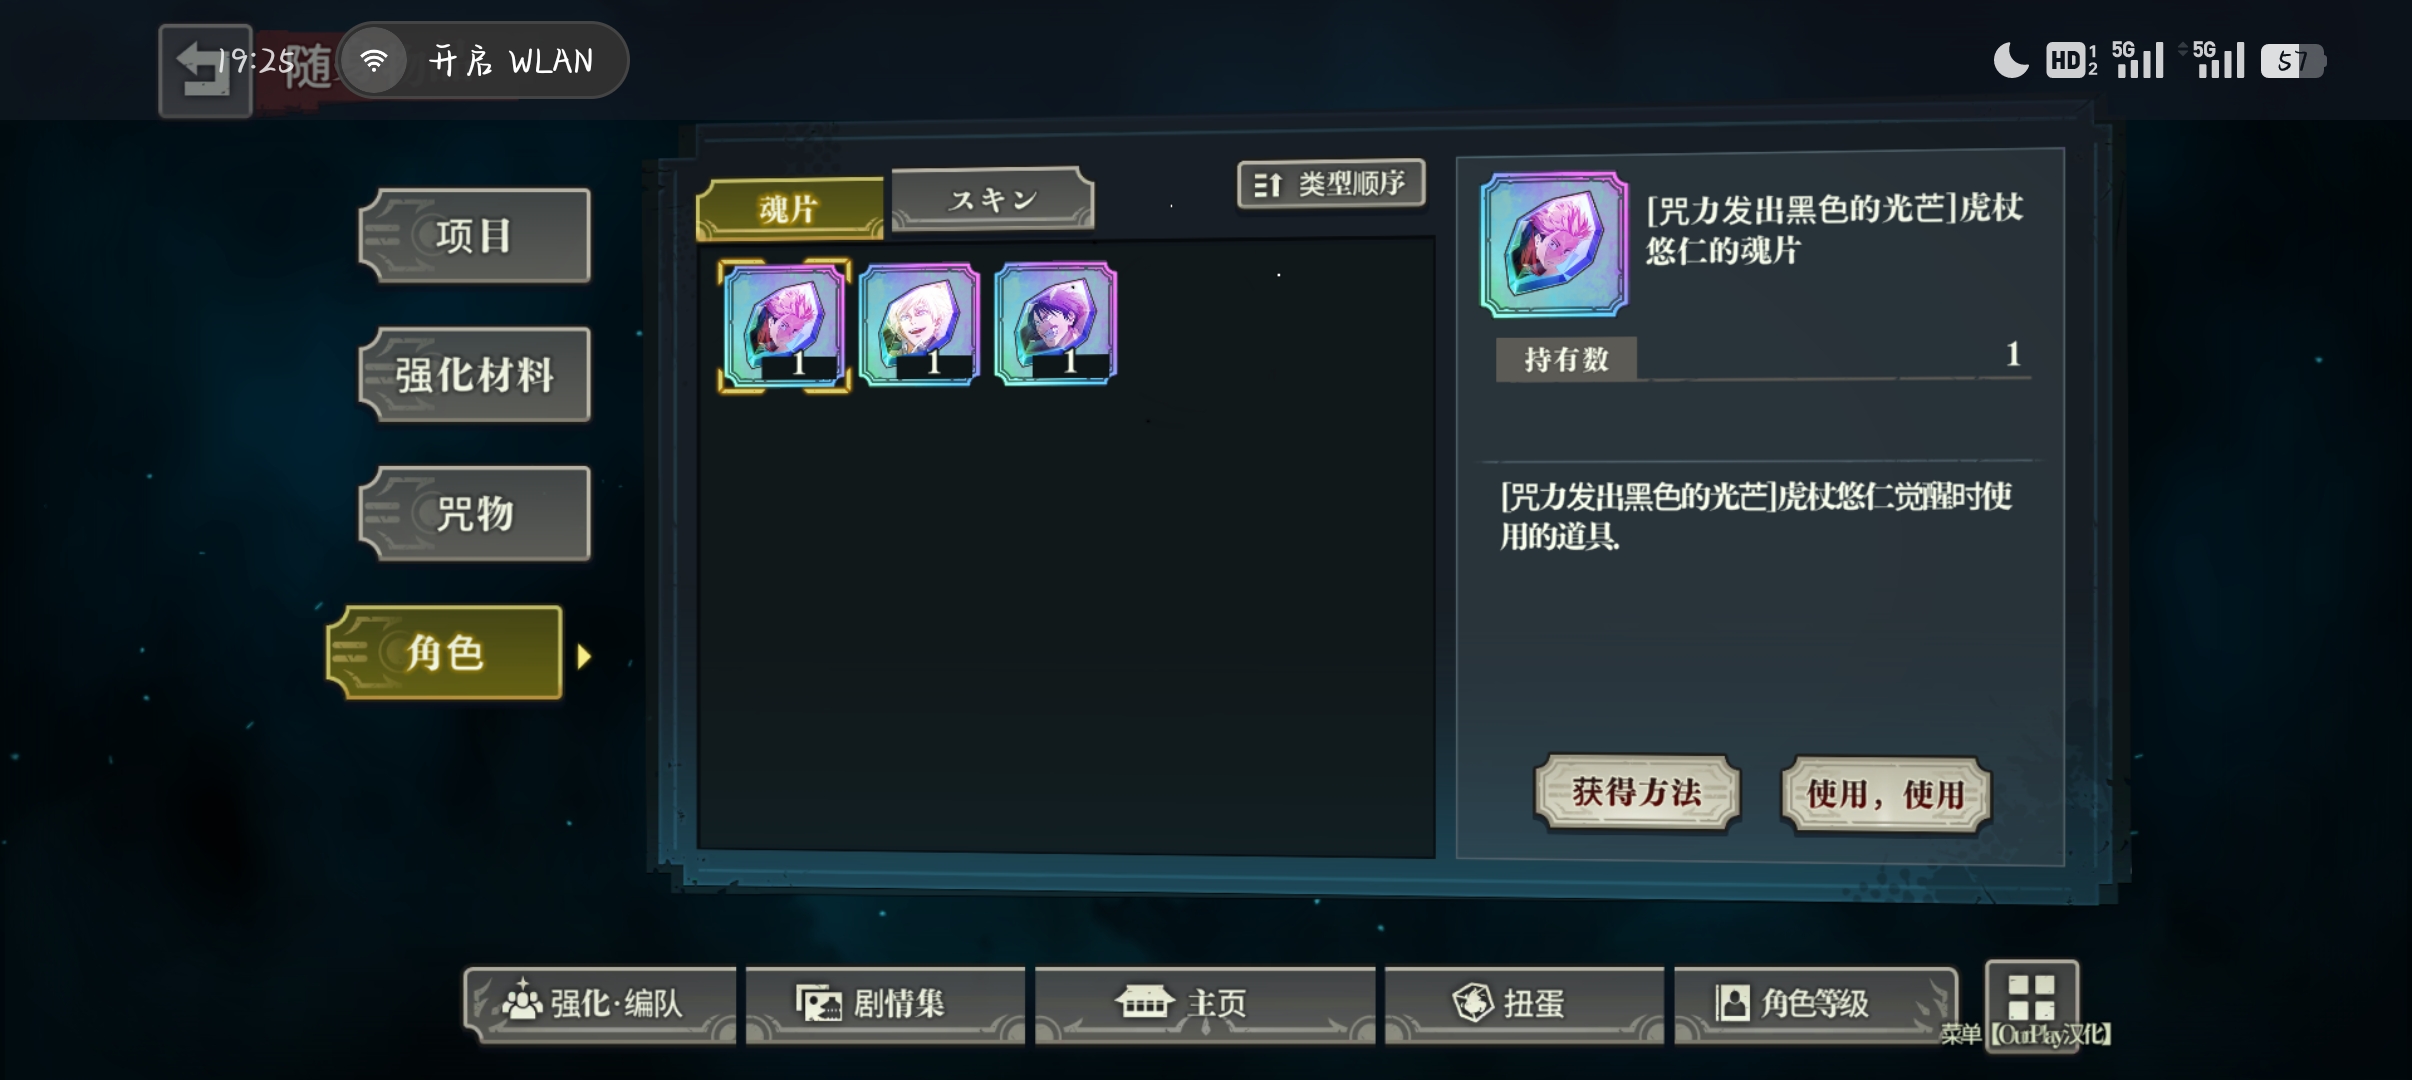
Task: Open the 剧情集 story collection
Action: (885, 1004)
